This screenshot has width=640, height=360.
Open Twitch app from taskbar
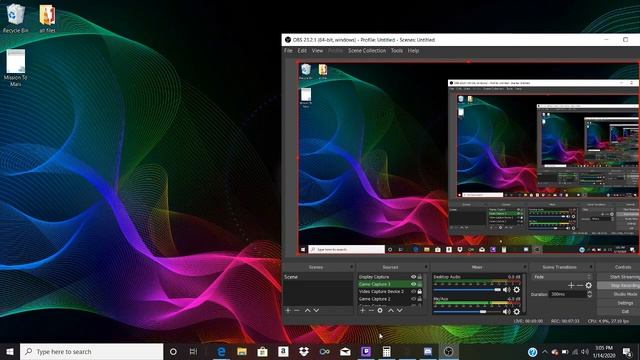tap(366, 351)
